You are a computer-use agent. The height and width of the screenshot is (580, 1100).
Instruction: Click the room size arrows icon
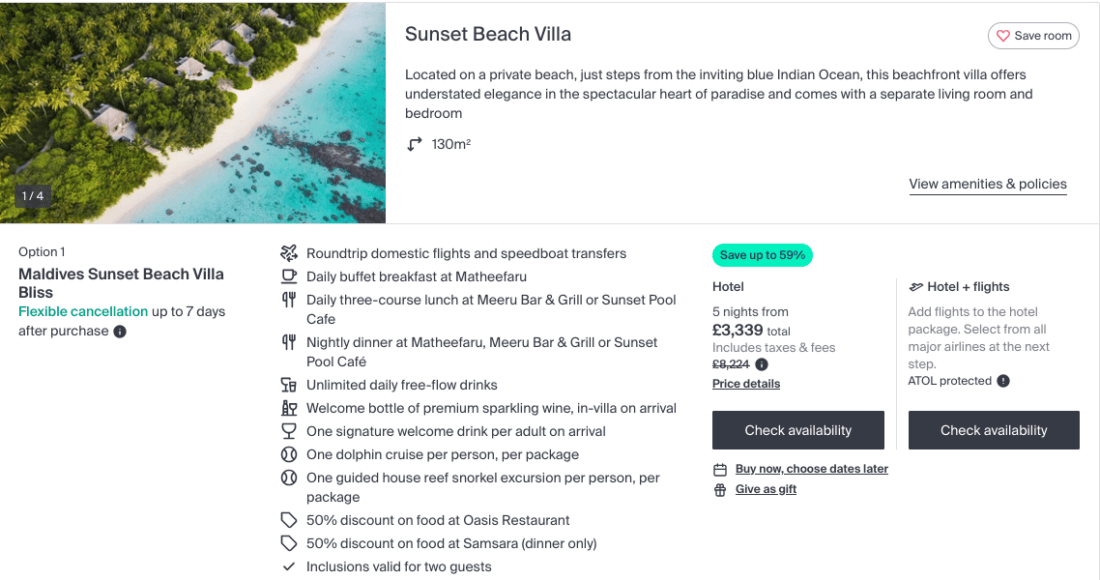click(x=415, y=144)
